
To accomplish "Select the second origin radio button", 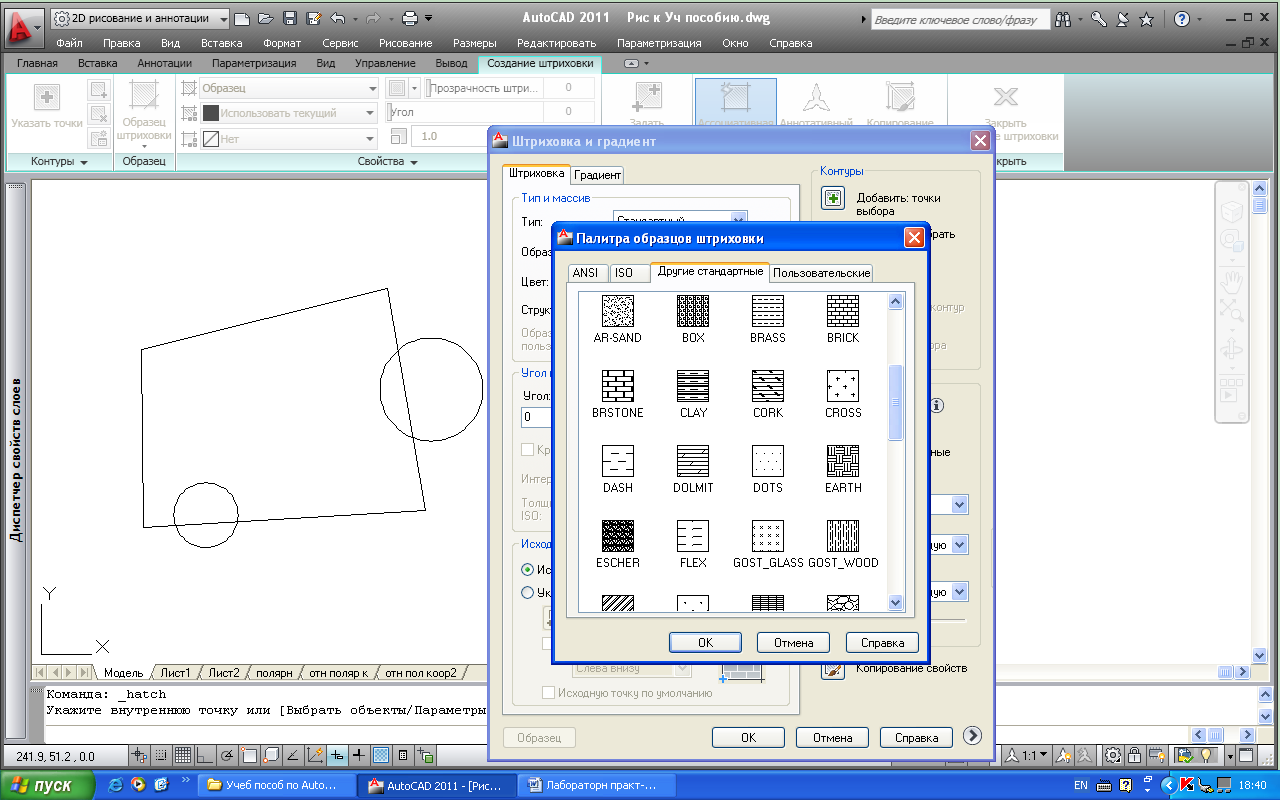I will [528, 592].
